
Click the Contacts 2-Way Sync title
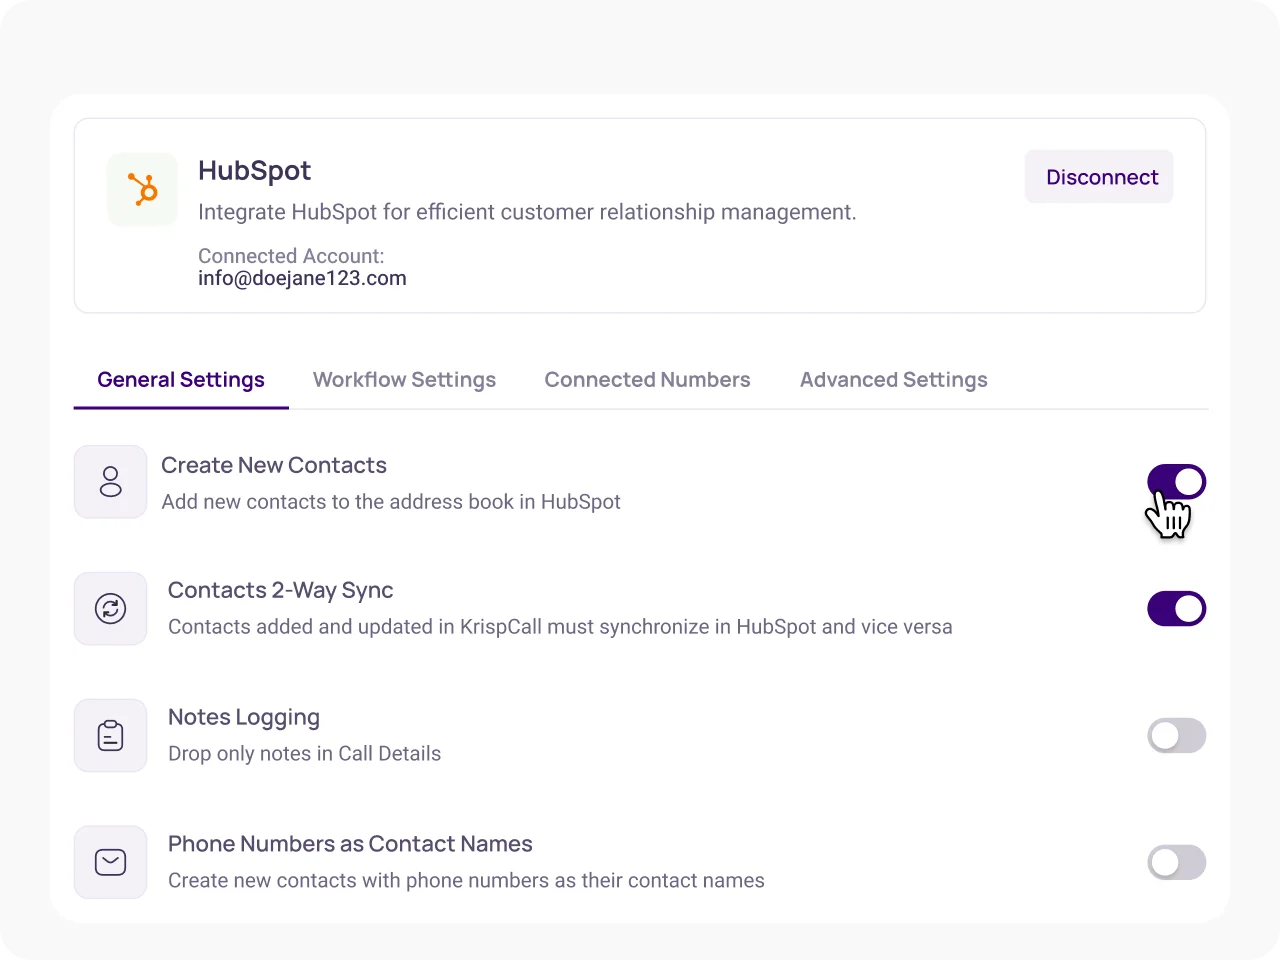tap(280, 590)
